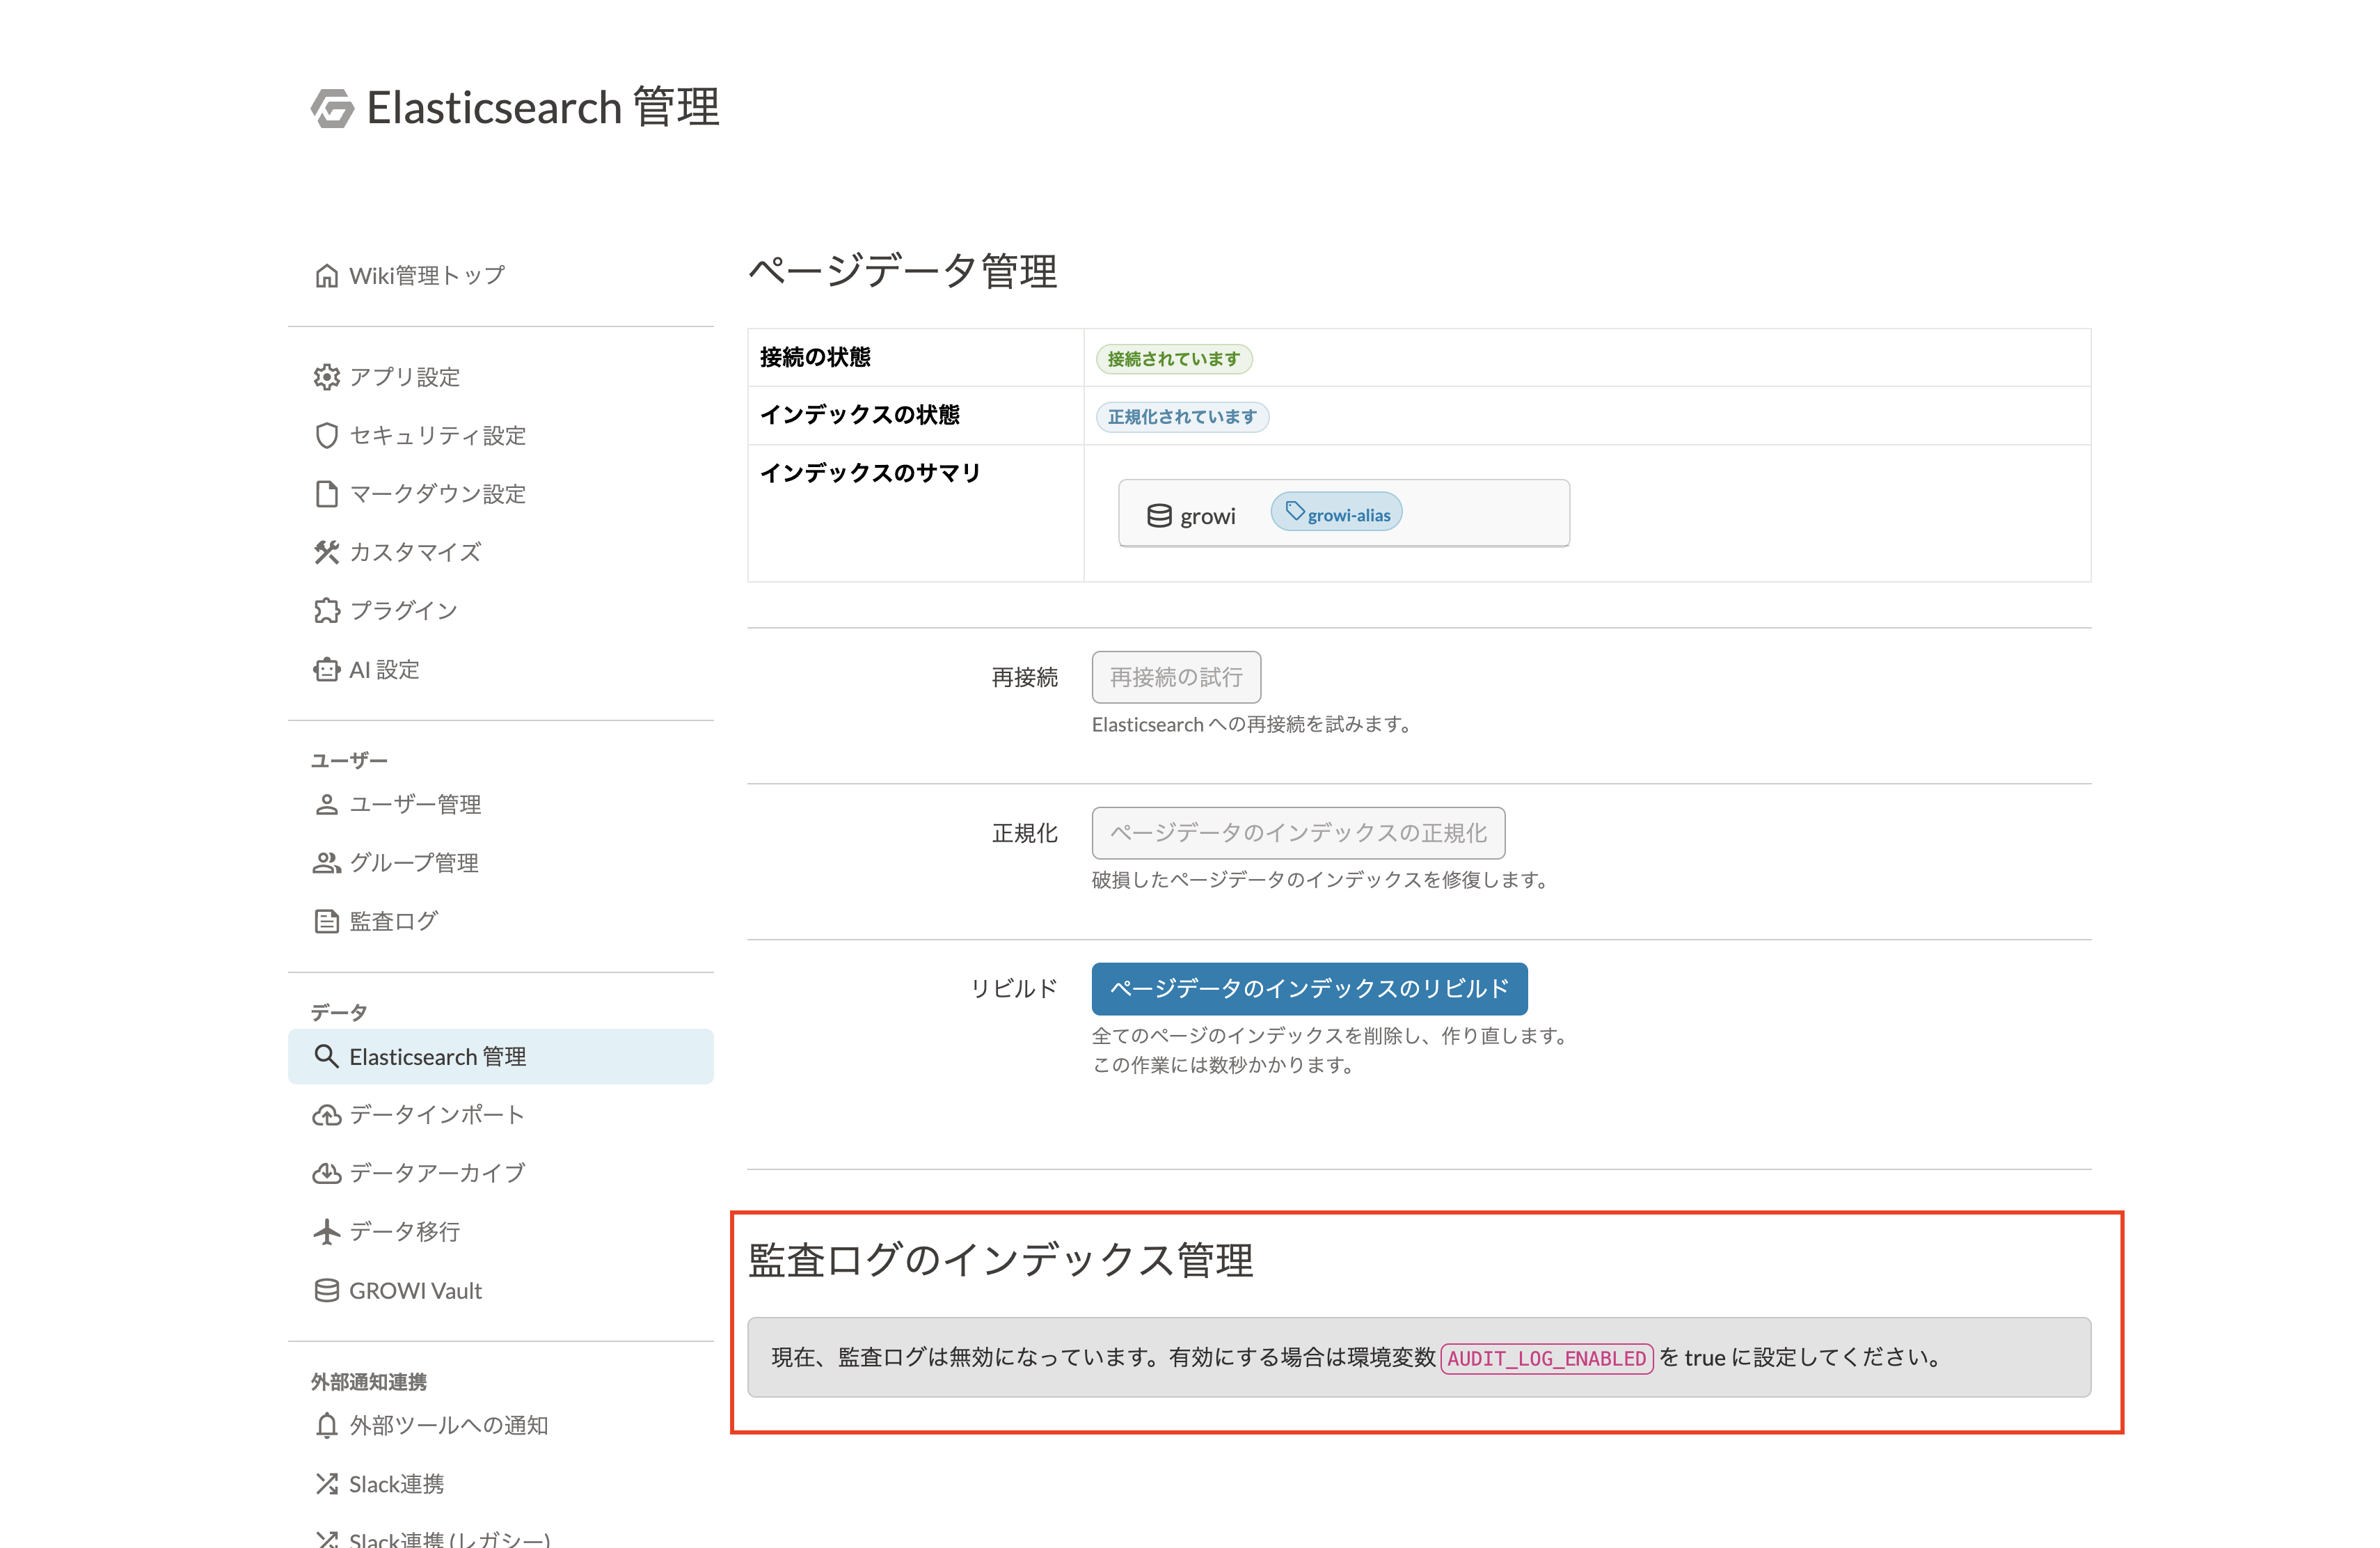Click the database icon for GROWI Vault
The image size is (2380, 1548).
326,1290
